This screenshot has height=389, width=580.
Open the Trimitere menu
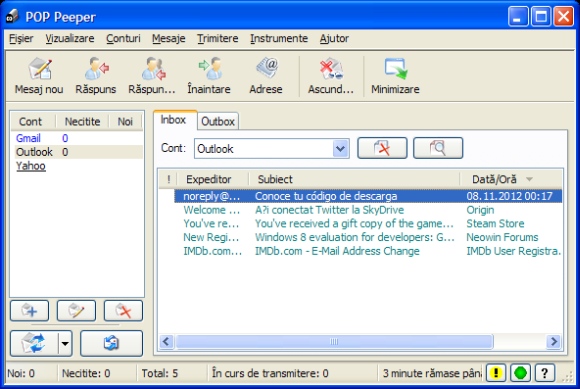pyautogui.click(x=218, y=38)
